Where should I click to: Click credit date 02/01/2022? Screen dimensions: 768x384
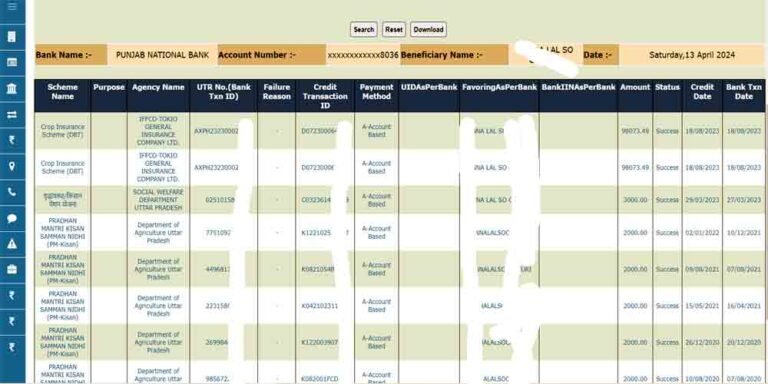point(702,233)
